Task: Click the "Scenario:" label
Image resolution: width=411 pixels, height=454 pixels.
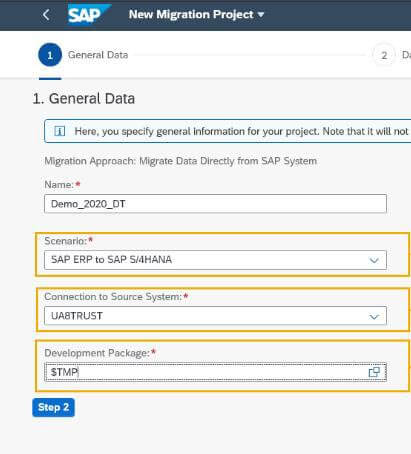Action: click(x=66, y=241)
